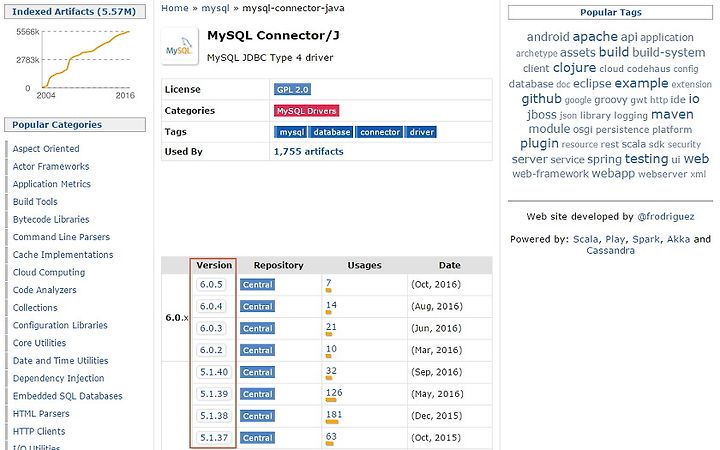
Task: Click the Central badge for 6.0.3
Action: (x=257, y=329)
